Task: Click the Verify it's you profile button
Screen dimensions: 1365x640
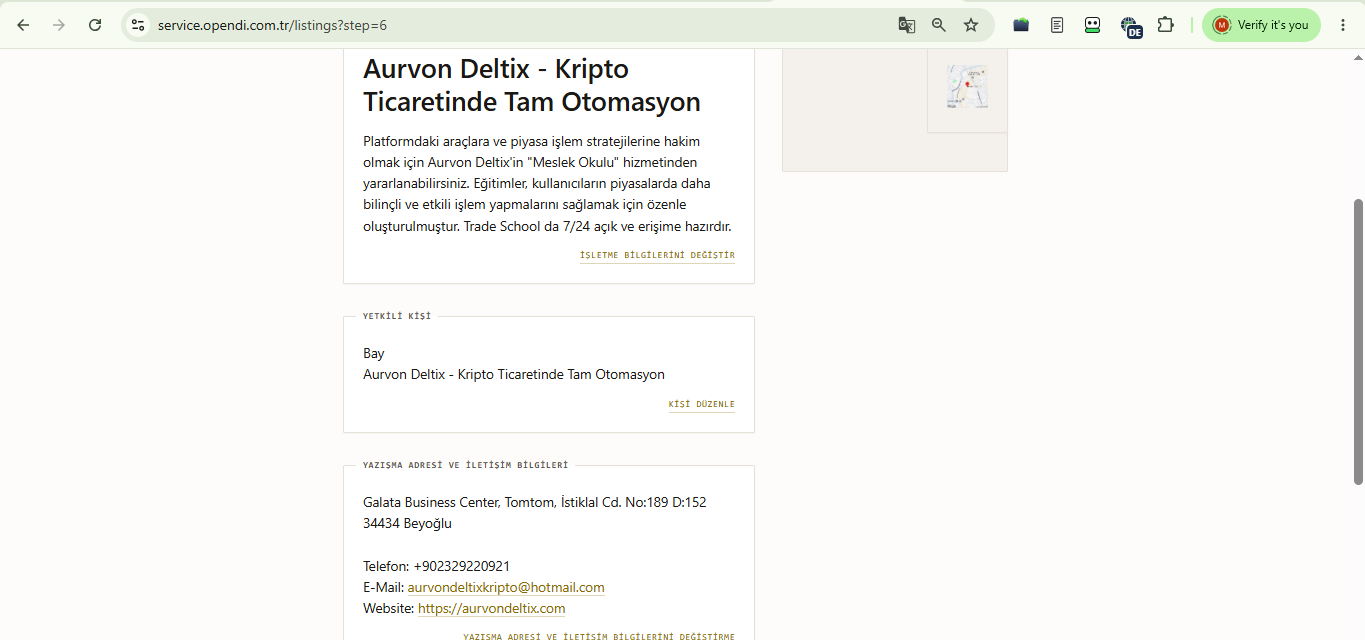Action: tap(1261, 25)
